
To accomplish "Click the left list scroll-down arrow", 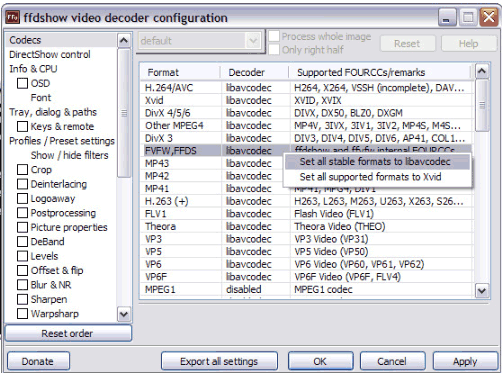I will [x=124, y=314].
